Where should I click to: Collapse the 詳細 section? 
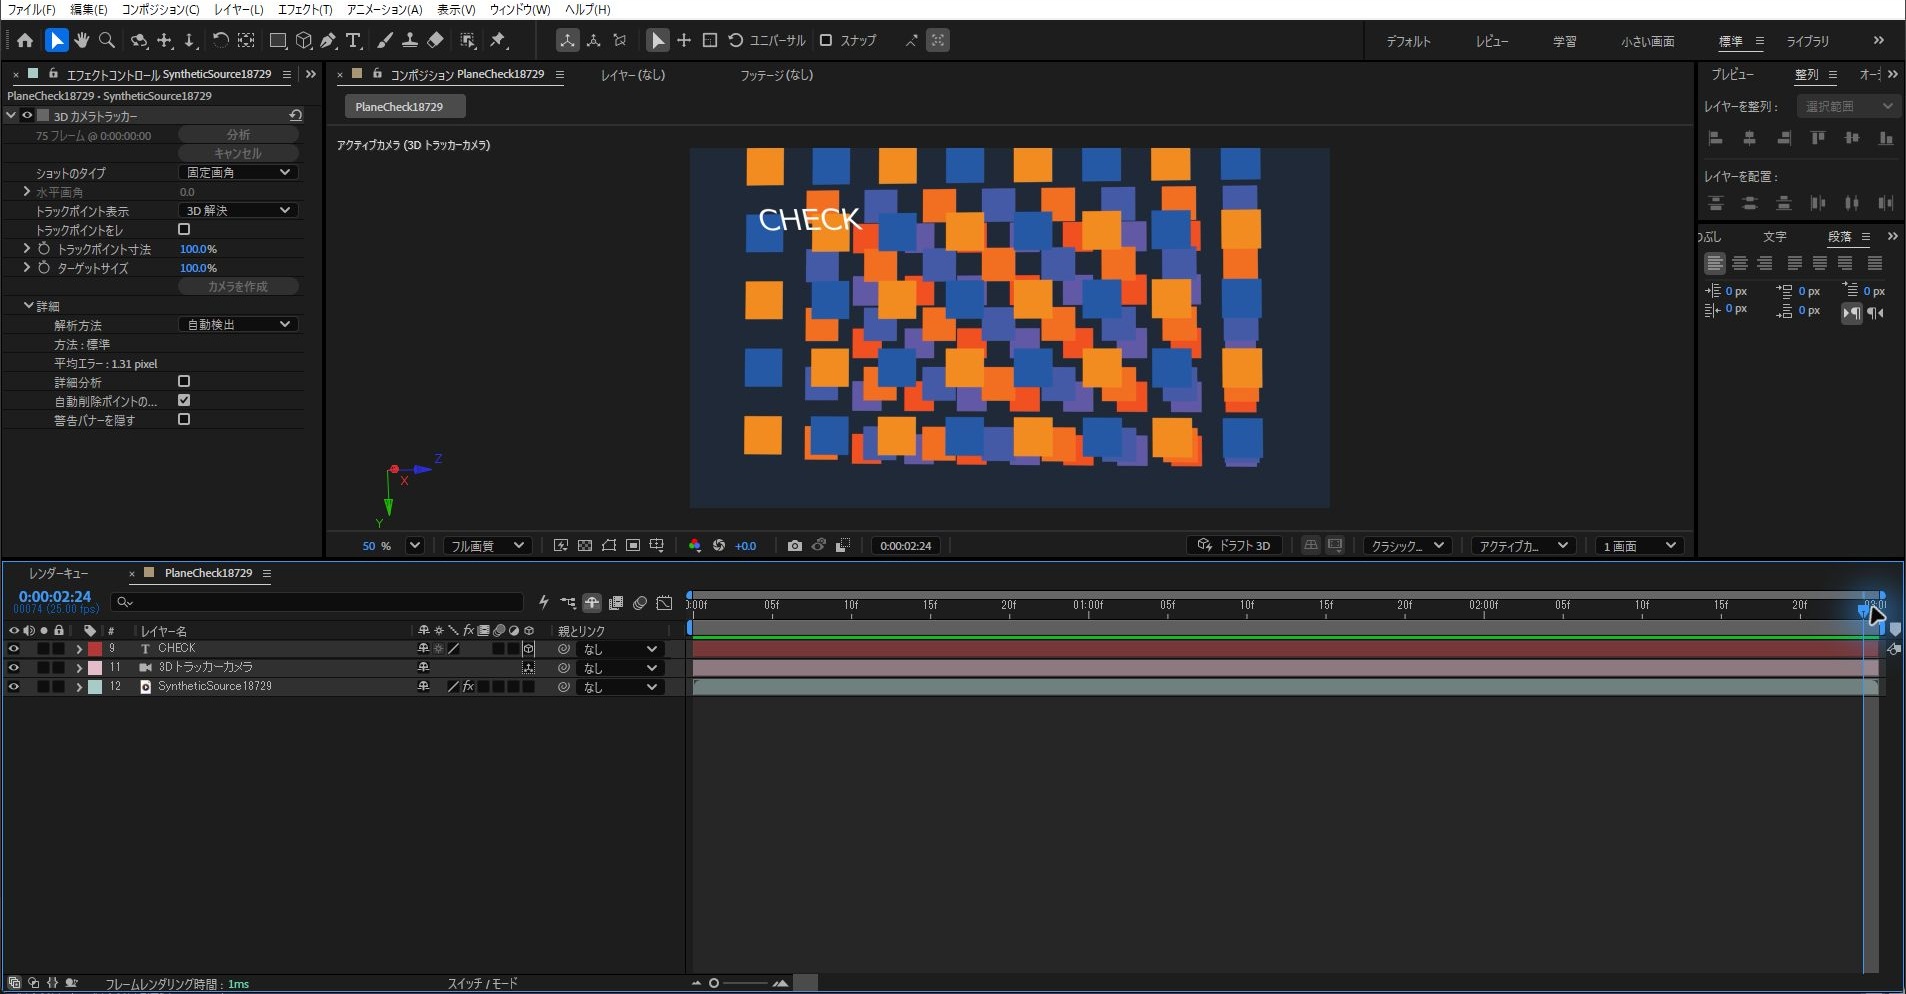pos(29,306)
